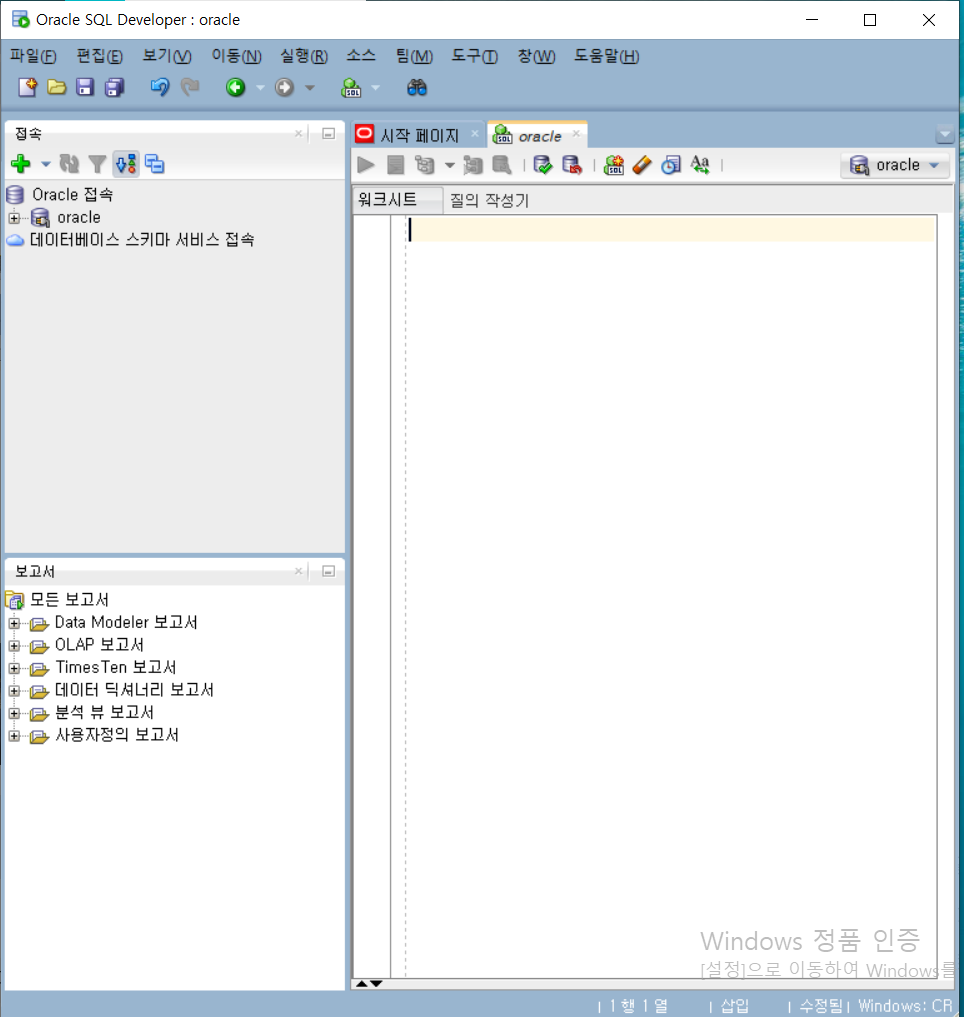The width and height of the screenshot is (964, 1017).
Task: Minimize the 보고서 panel
Action: [x=328, y=571]
